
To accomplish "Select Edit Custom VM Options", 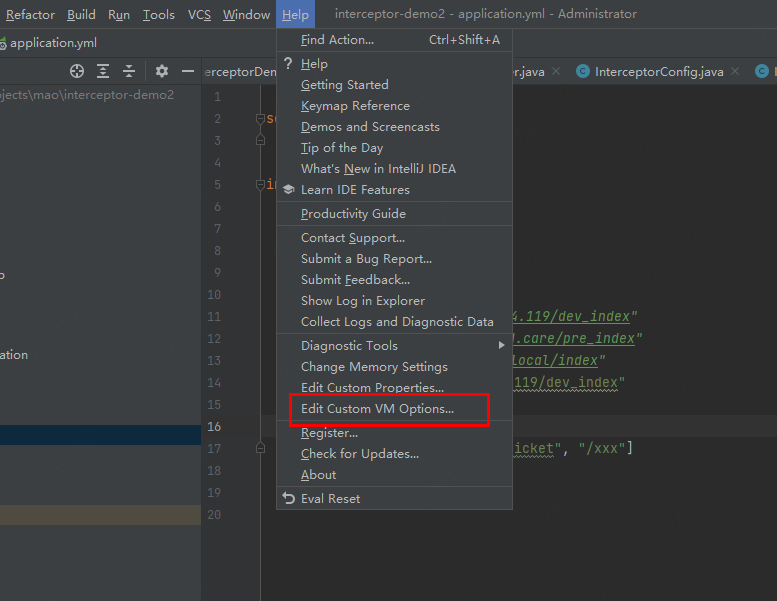I will coord(394,409).
